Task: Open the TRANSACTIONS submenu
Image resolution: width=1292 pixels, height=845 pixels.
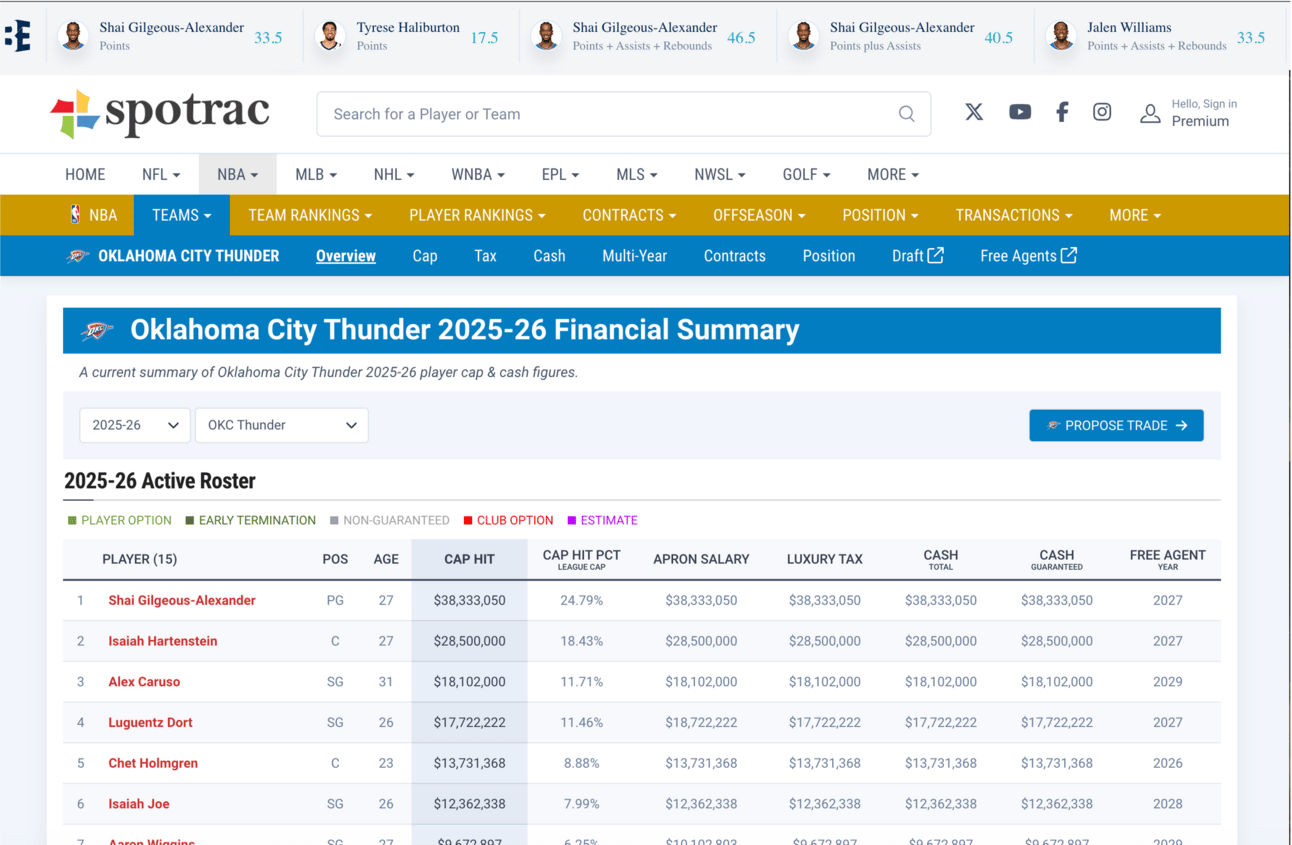Action: click(x=1014, y=215)
